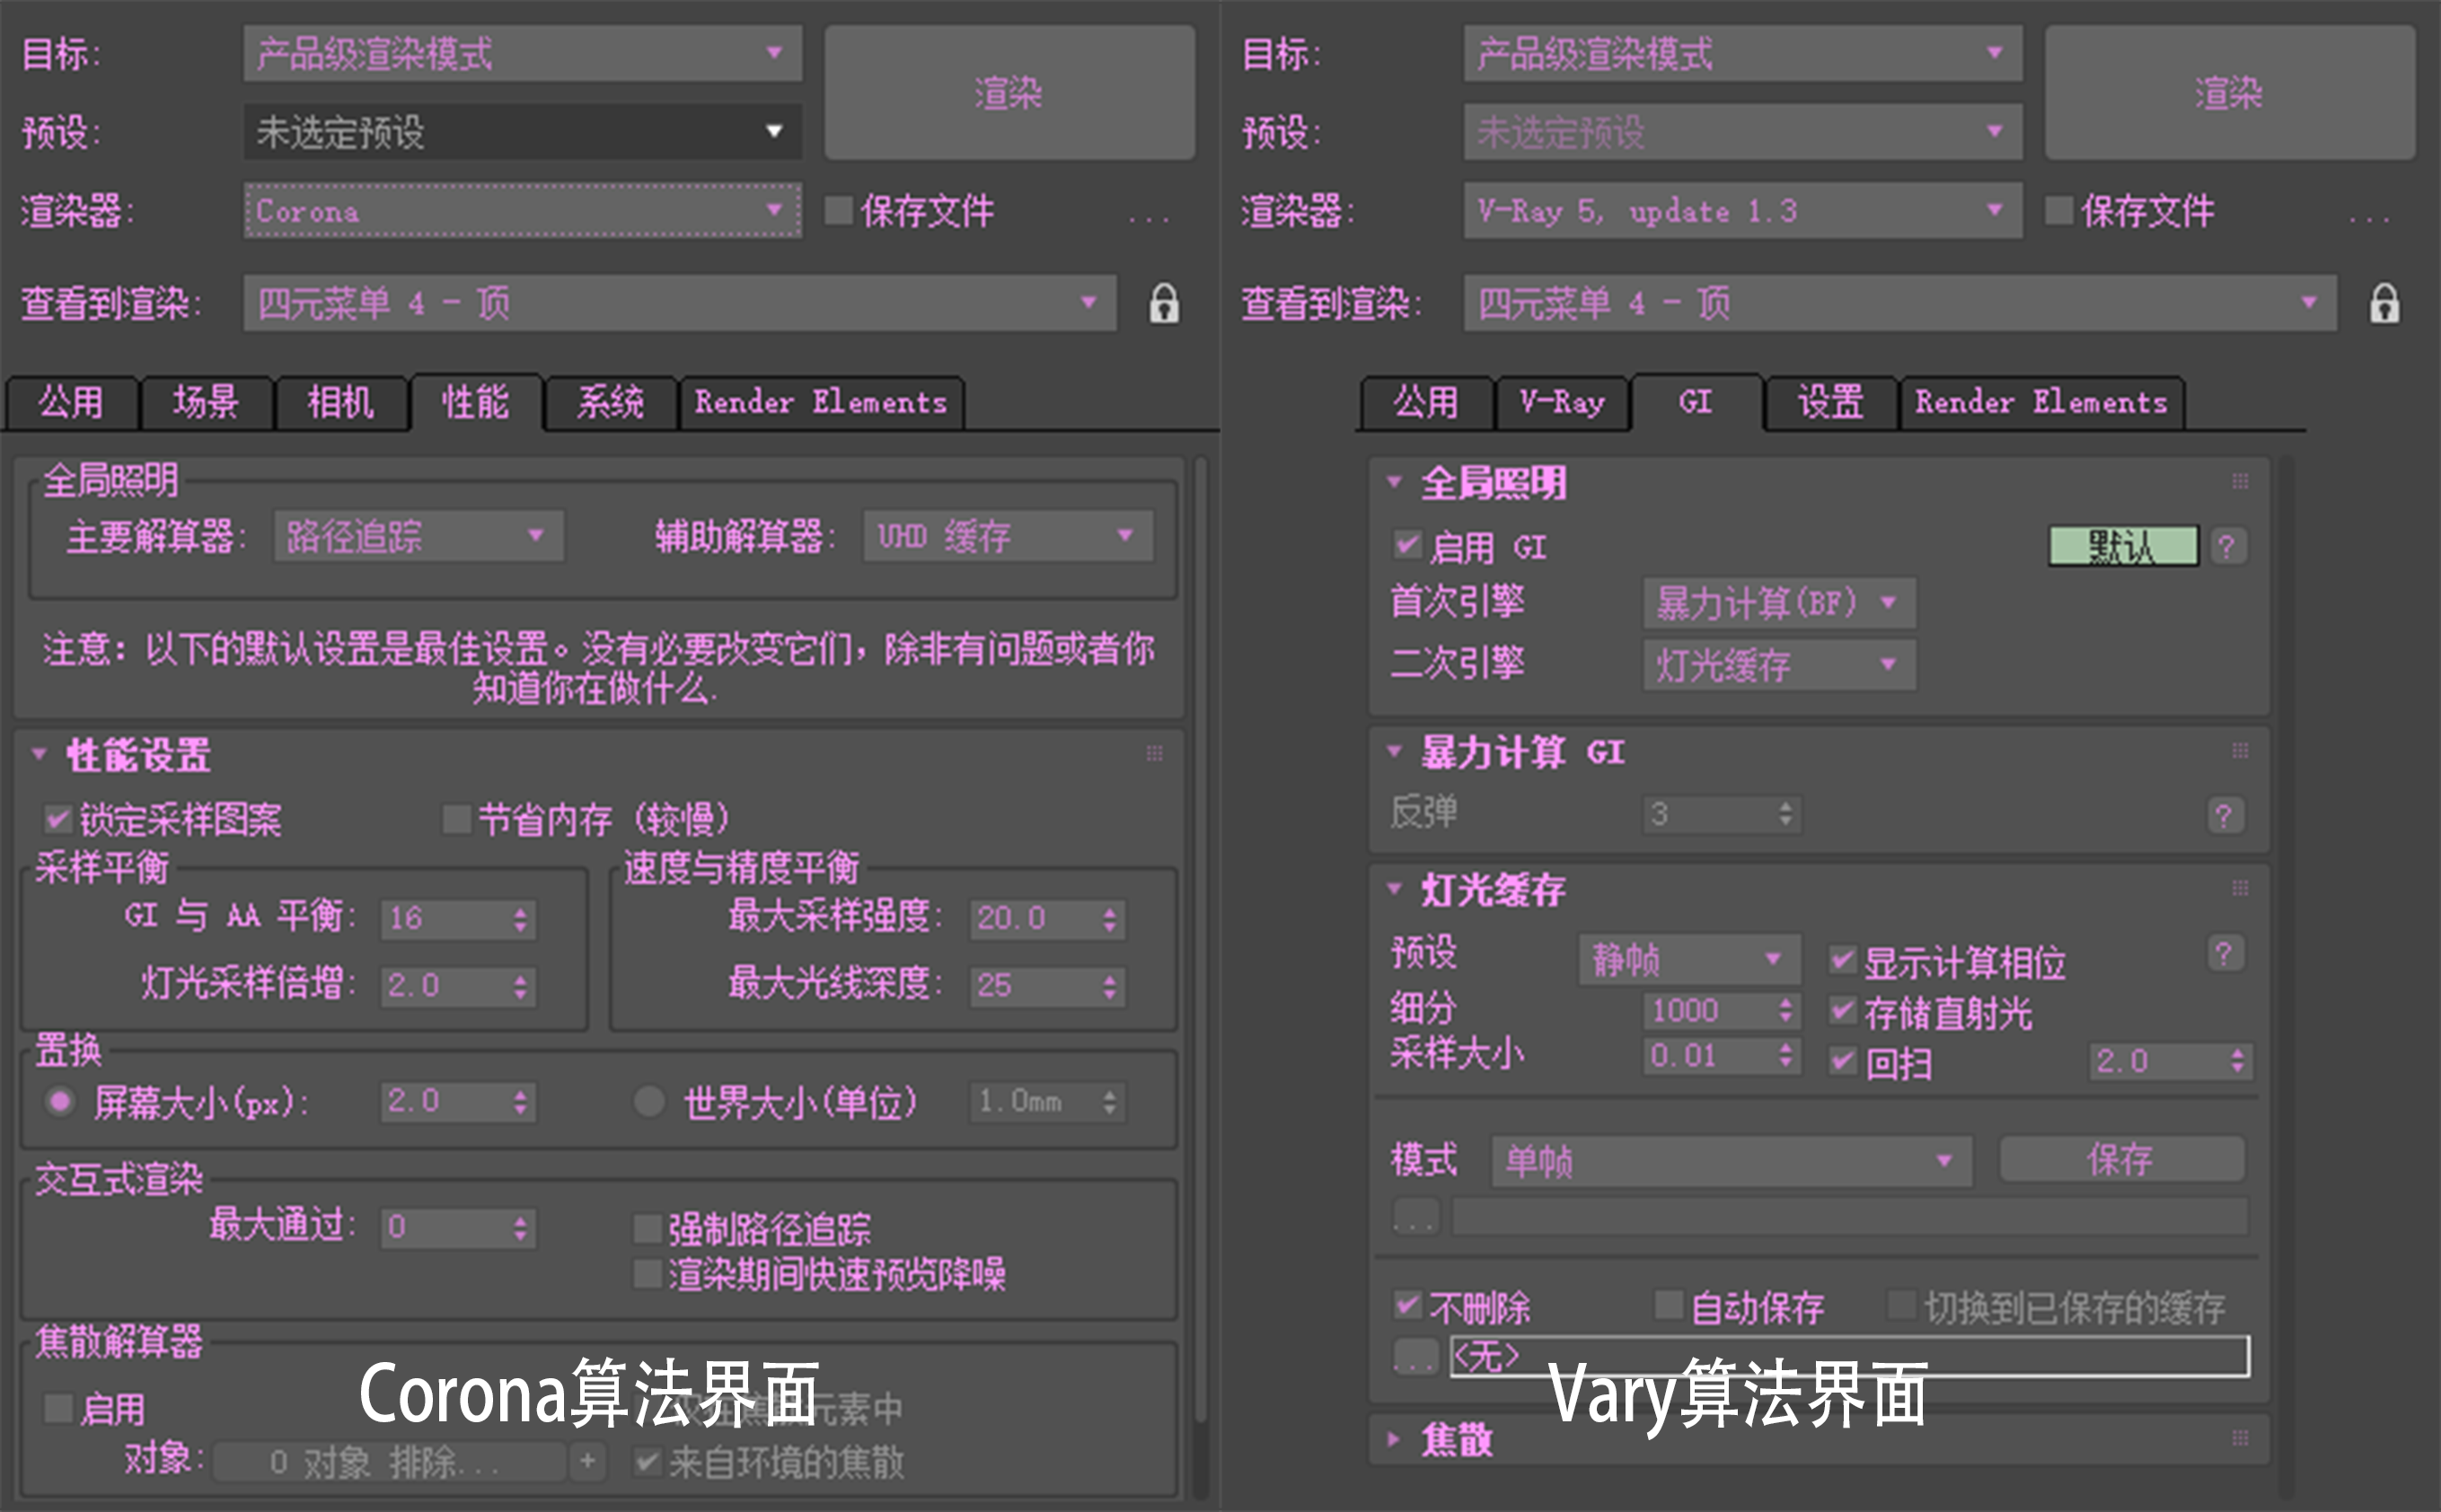The image size is (2441, 1512).
Task: Click the save file dots in V-Ray panel
Action: 2369,218
